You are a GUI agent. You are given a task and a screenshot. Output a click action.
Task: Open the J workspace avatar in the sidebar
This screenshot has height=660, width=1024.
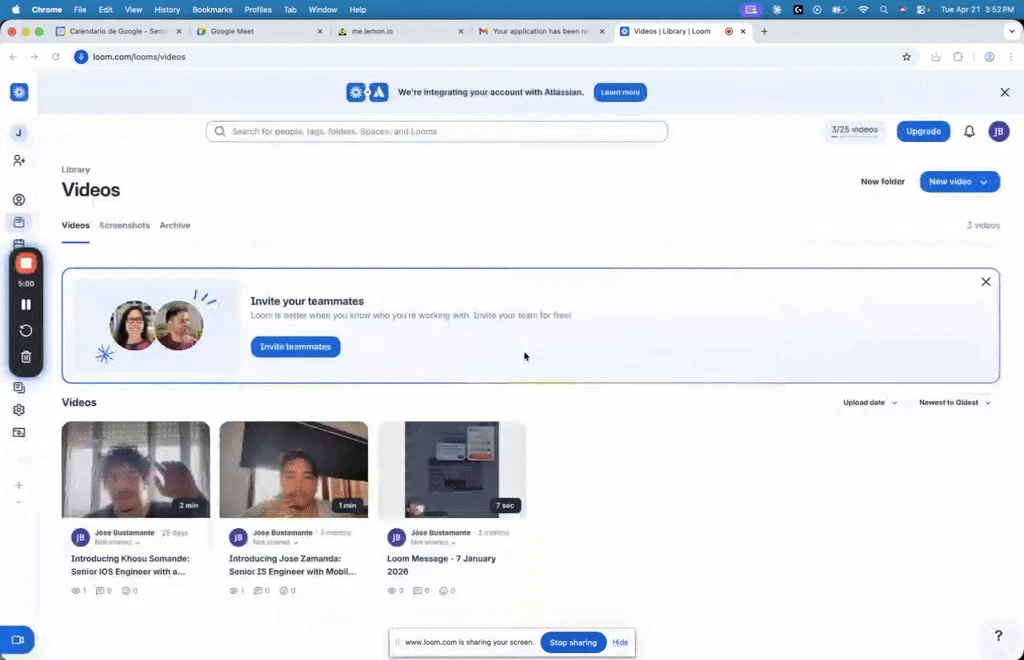(18, 133)
